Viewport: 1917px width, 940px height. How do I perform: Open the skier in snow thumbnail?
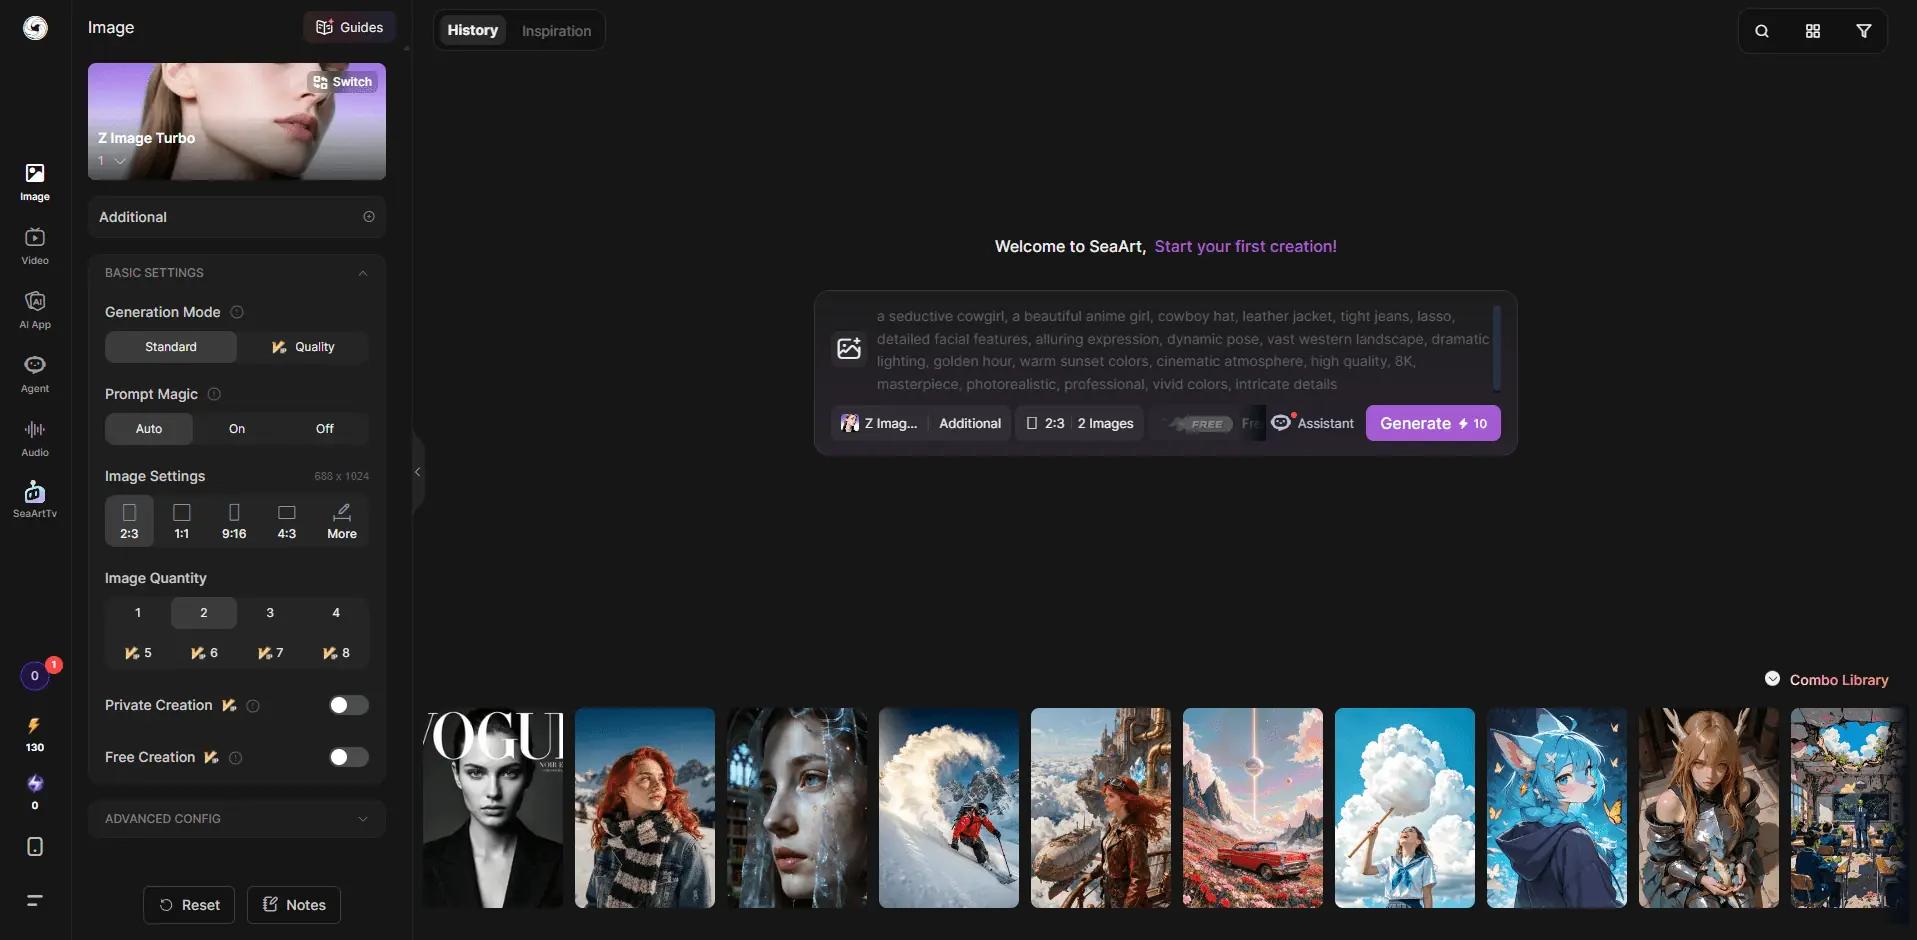click(x=949, y=808)
